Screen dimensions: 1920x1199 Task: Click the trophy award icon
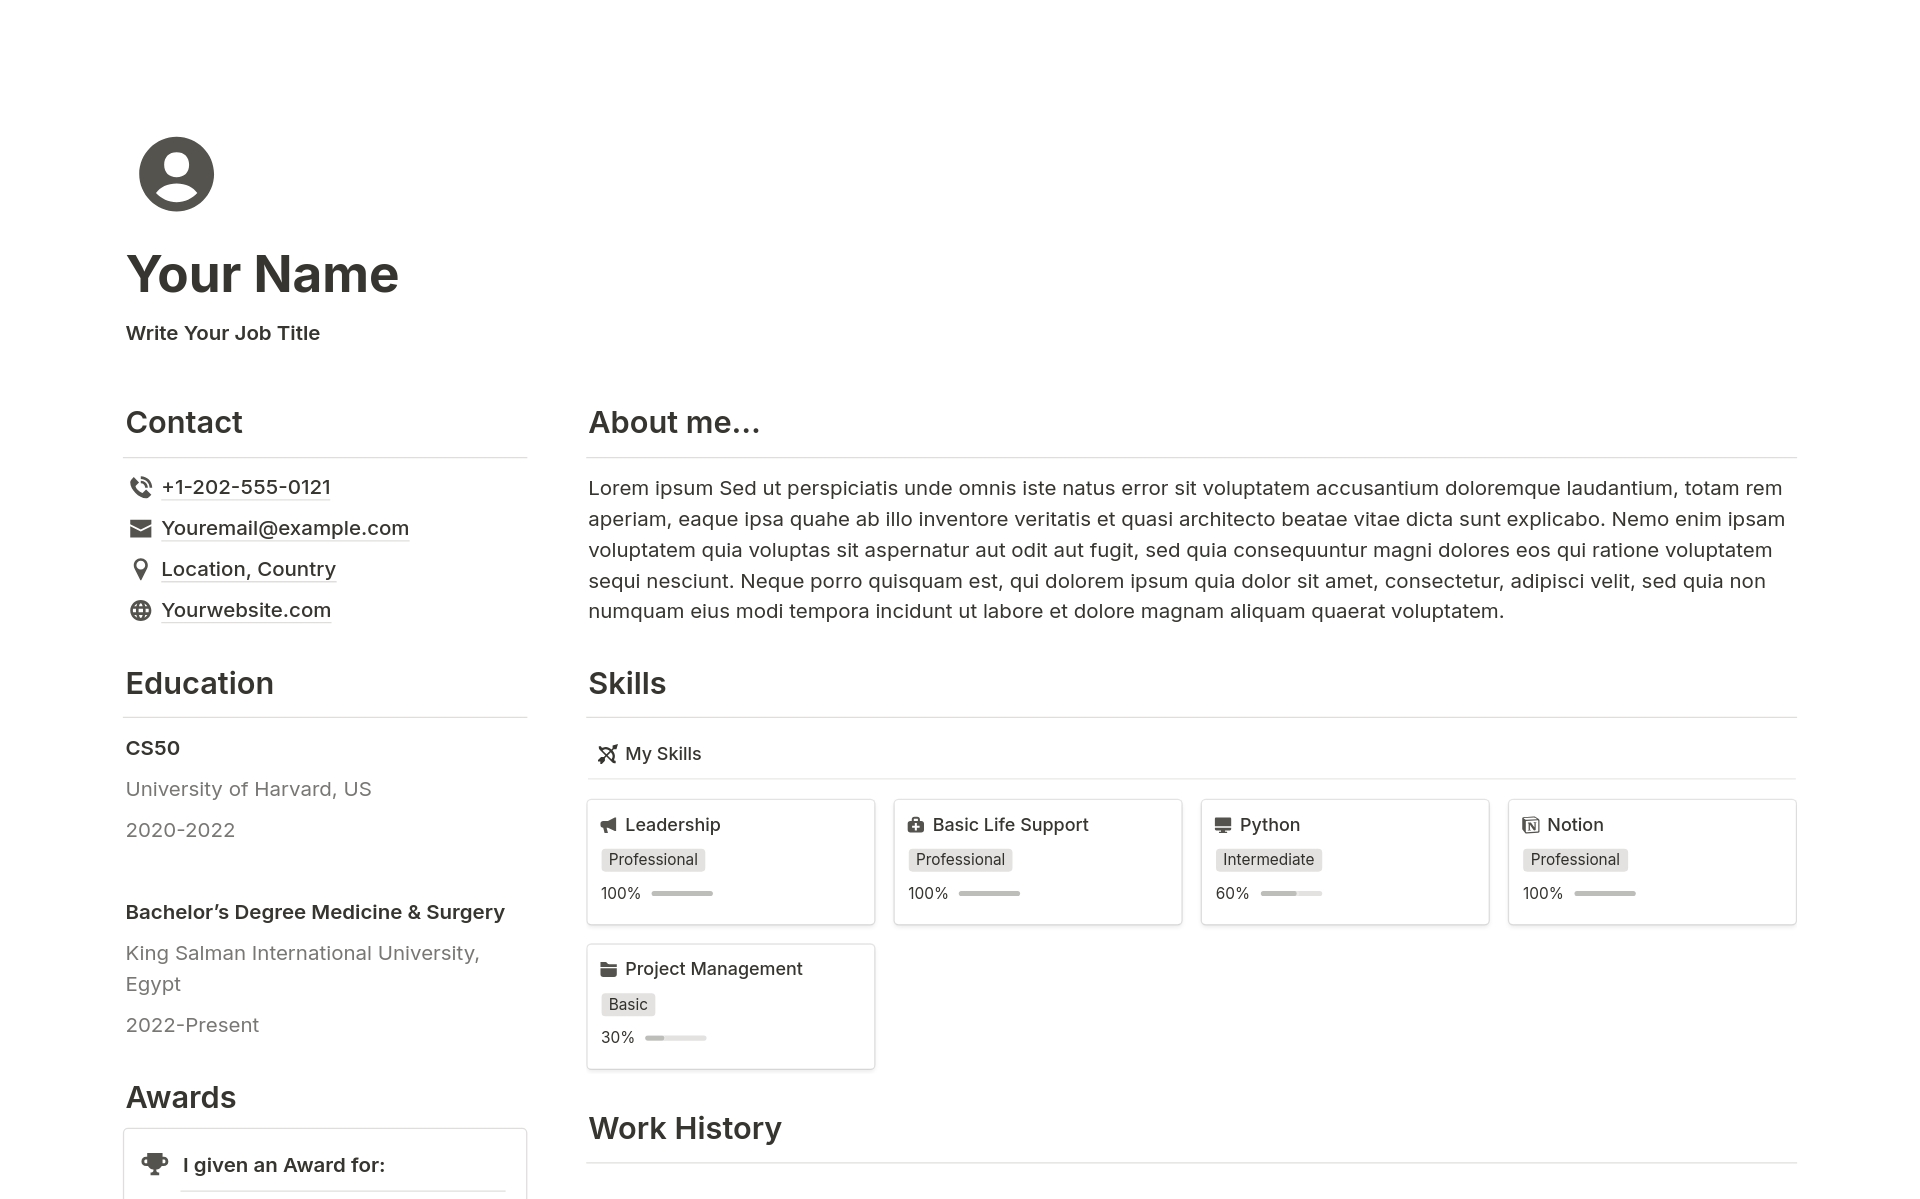click(155, 1164)
